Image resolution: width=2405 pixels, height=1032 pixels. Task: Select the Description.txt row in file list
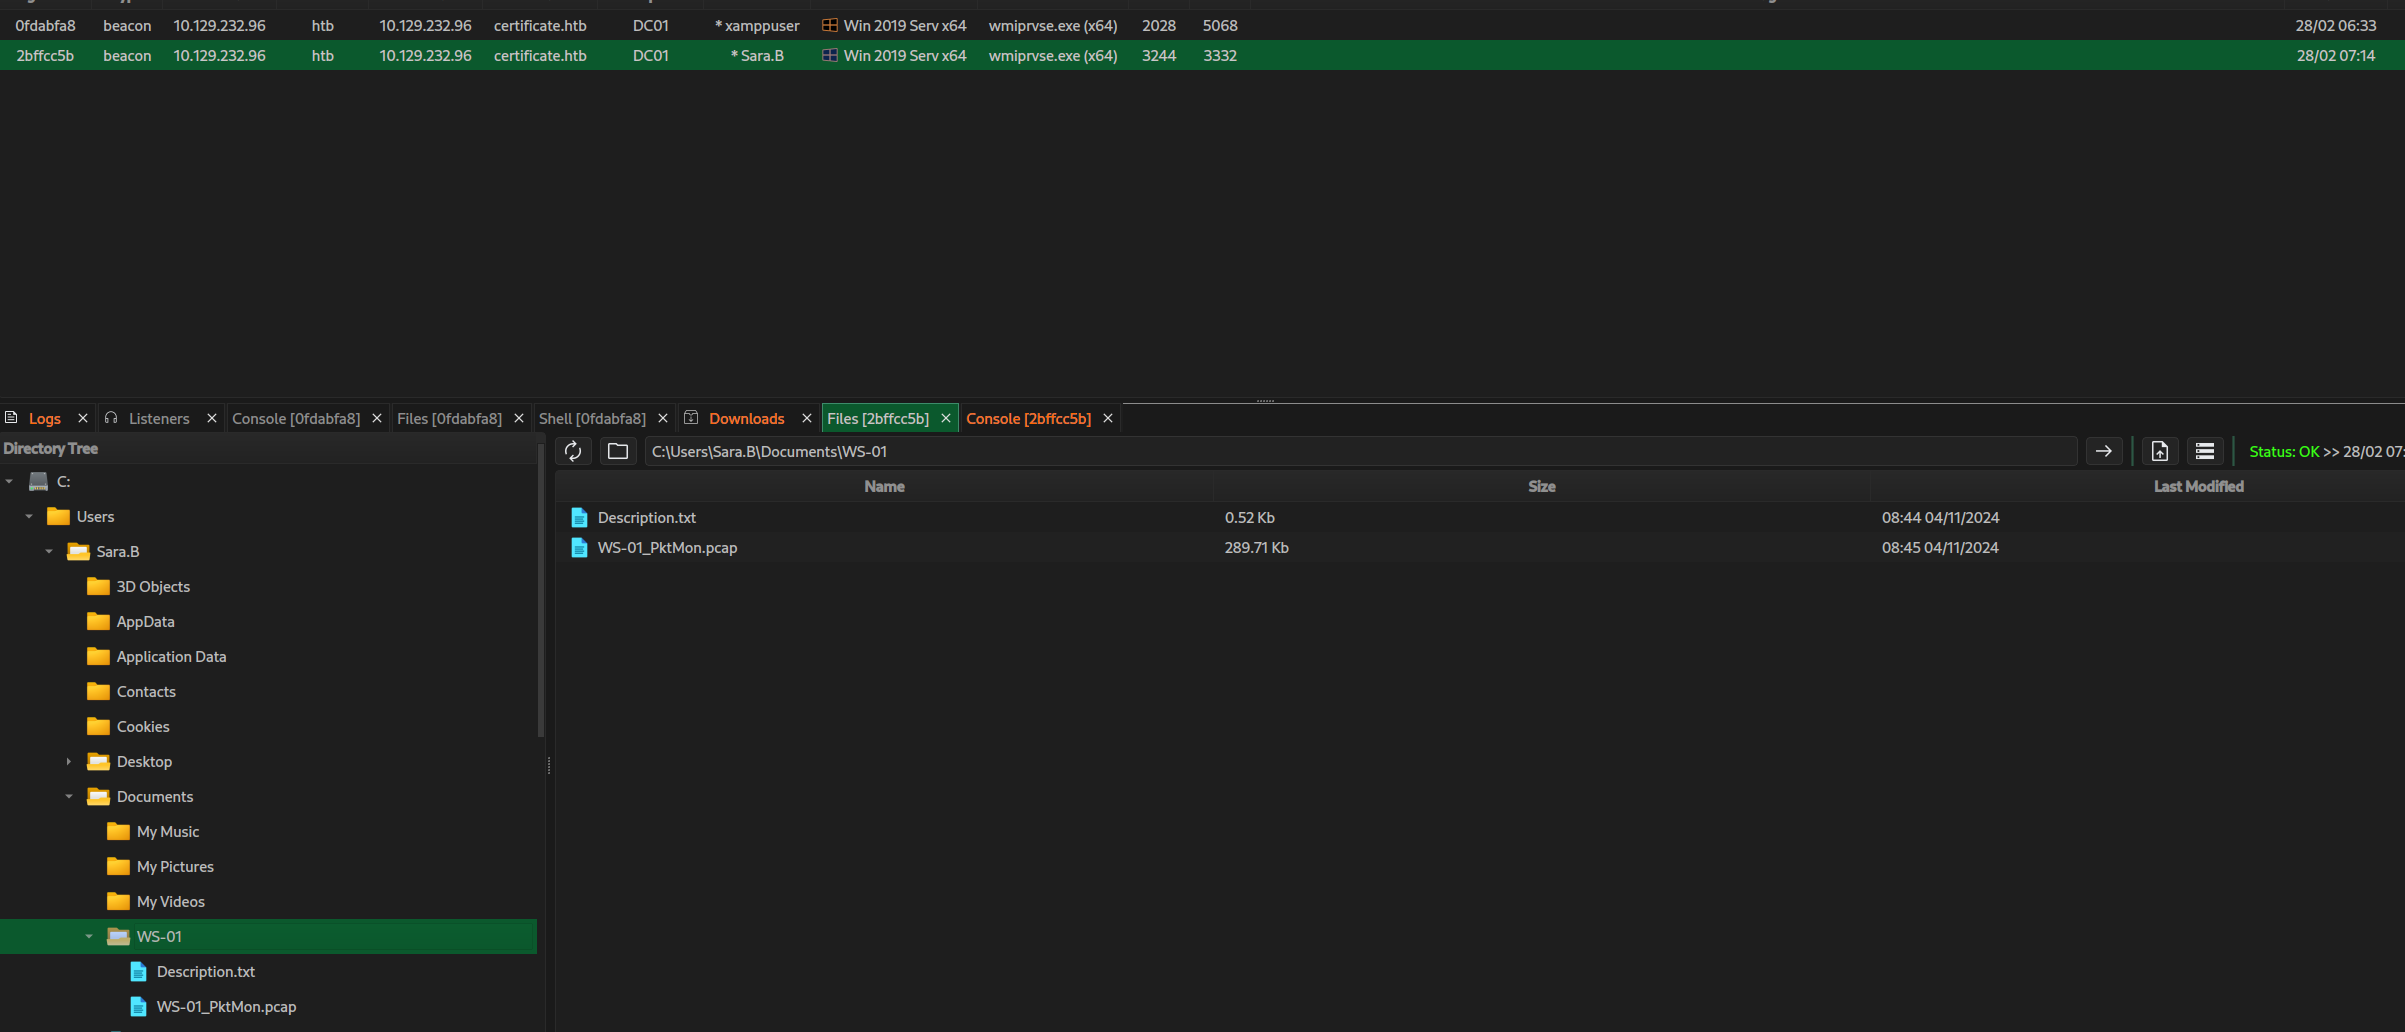pyautogui.click(x=1480, y=517)
